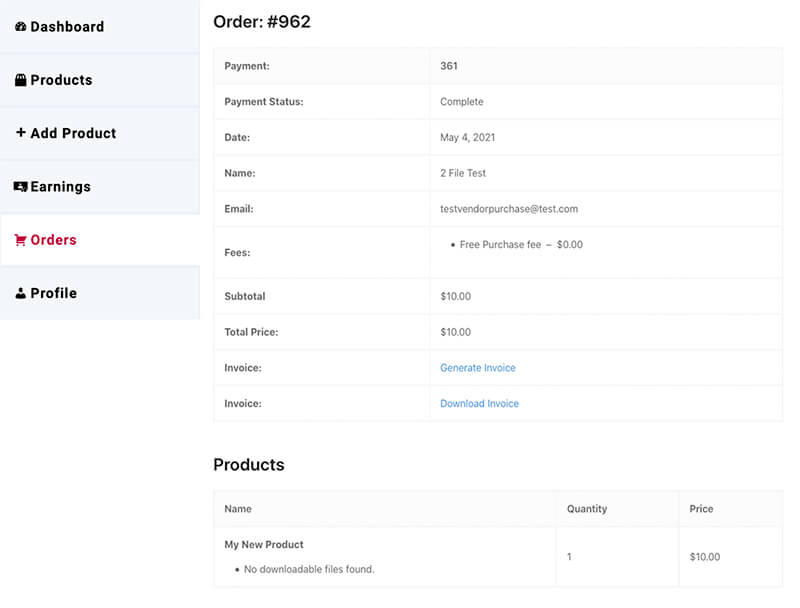Click the Generate Invoice link
The width and height of the screenshot is (800, 608).
(478, 368)
